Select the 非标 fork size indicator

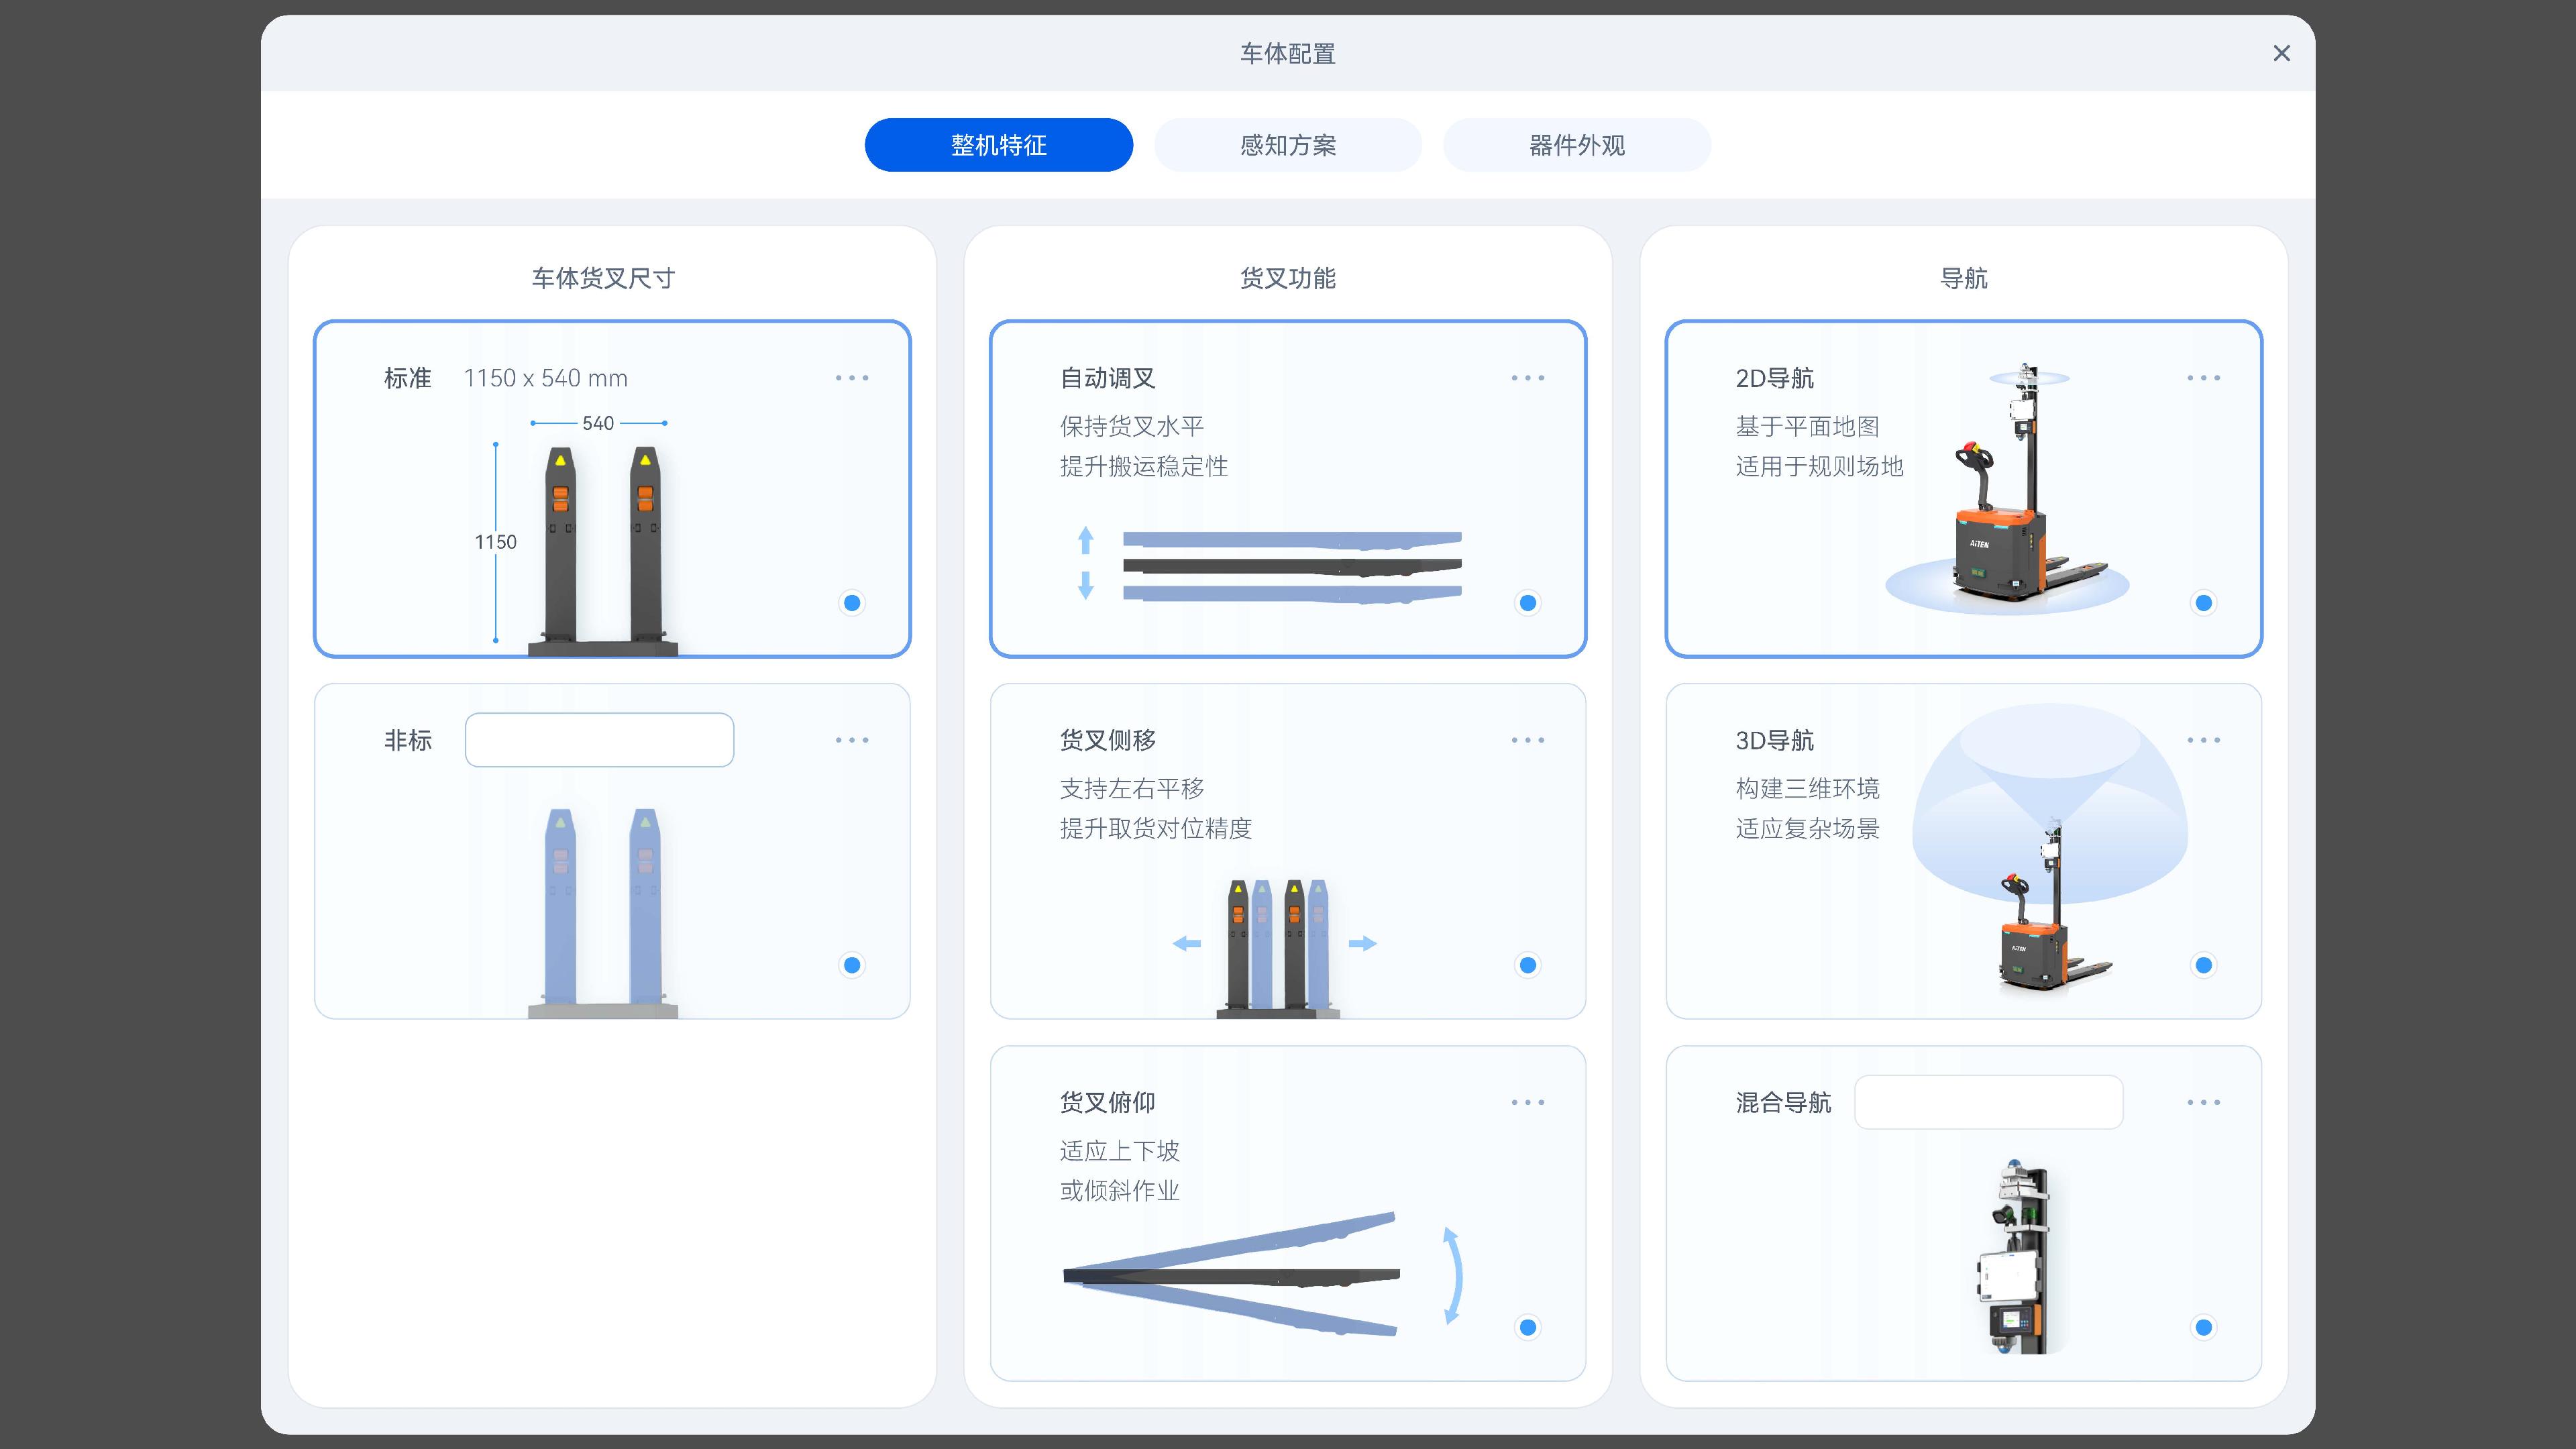[851, 964]
